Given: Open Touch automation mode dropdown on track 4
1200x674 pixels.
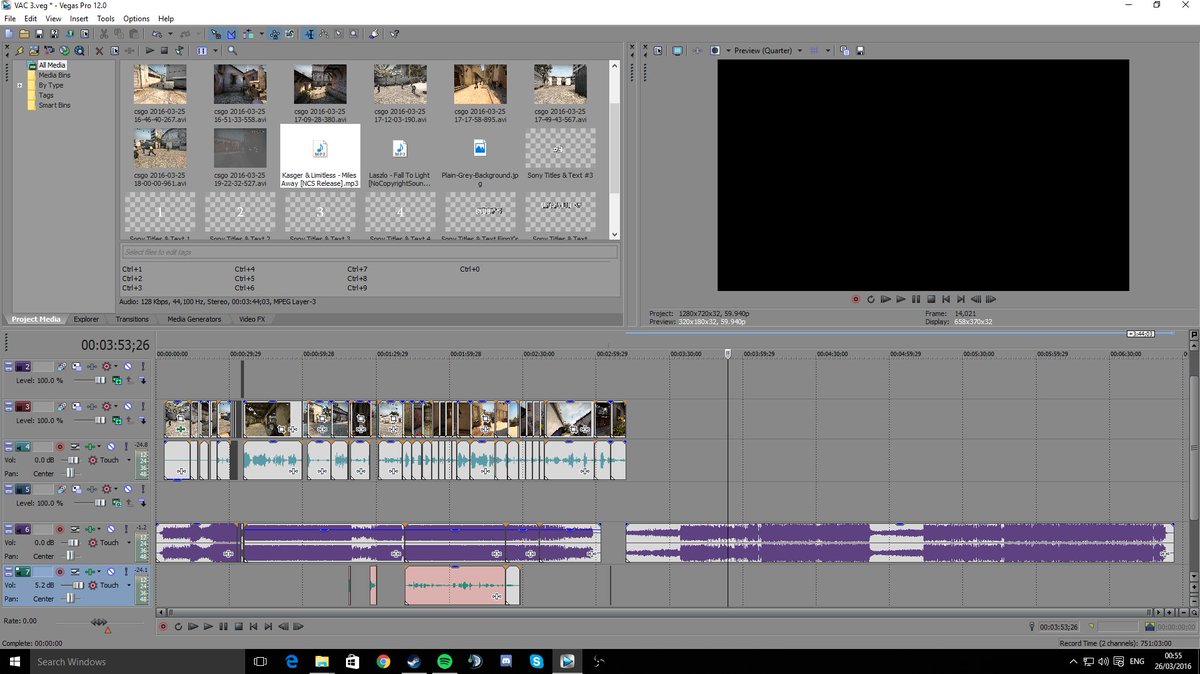Looking at the screenshot, I should pyautogui.click(x=129, y=460).
